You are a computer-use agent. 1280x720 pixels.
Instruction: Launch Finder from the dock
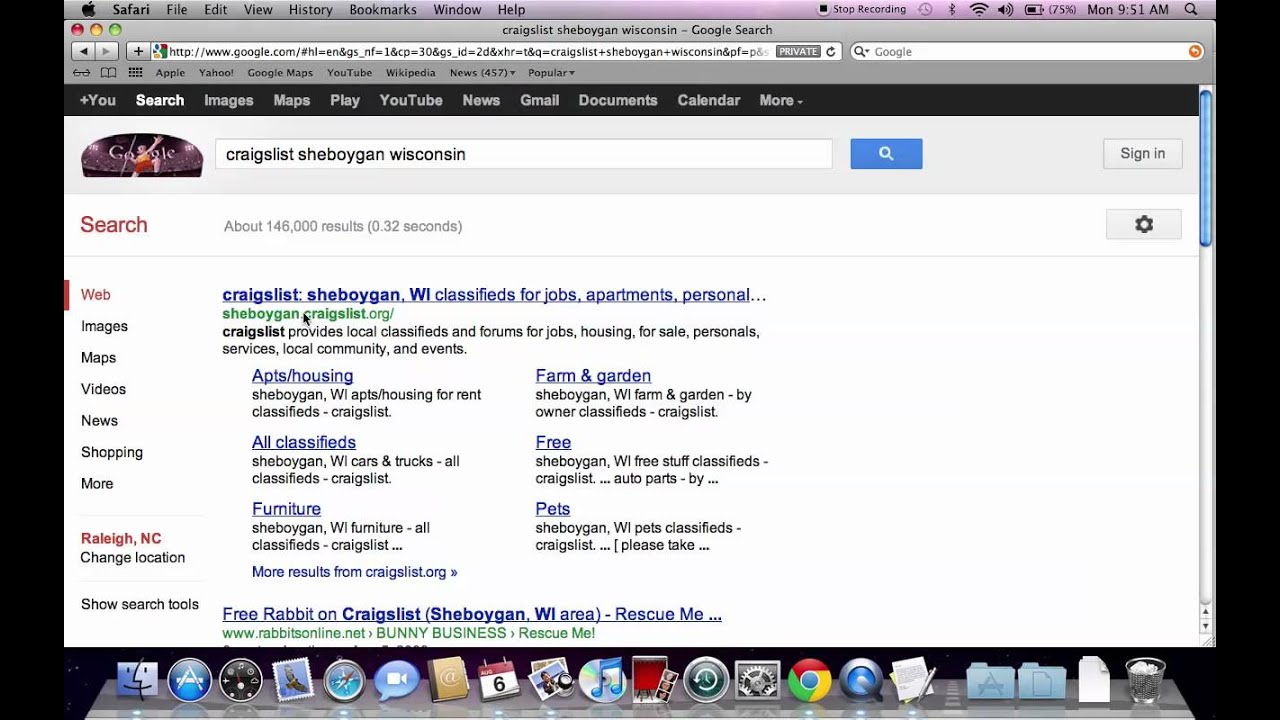pyautogui.click(x=137, y=681)
